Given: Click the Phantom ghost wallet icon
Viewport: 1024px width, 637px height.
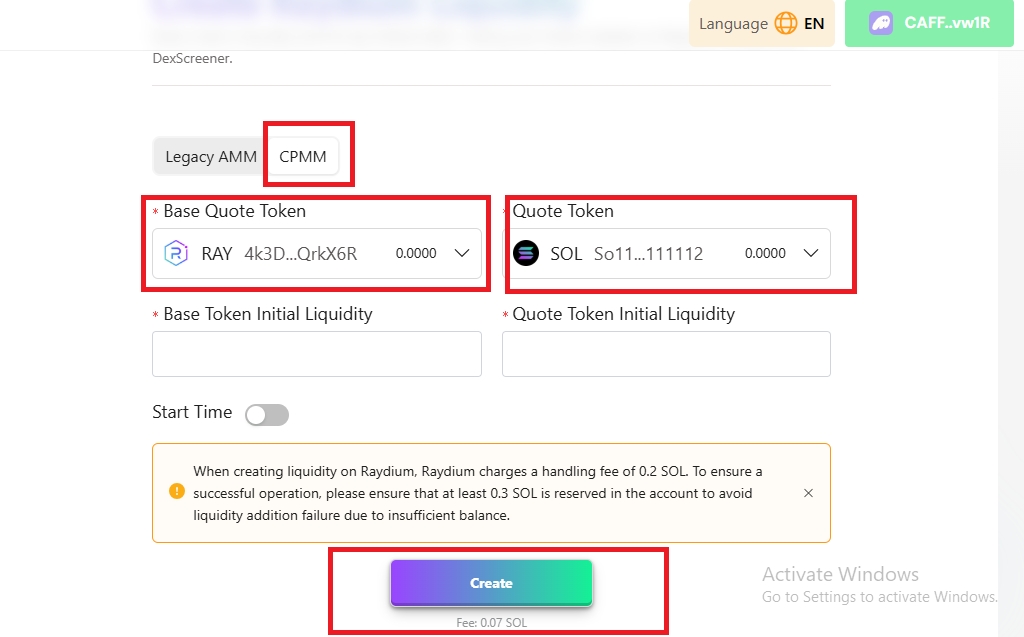Looking at the screenshot, I should tap(881, 23).
